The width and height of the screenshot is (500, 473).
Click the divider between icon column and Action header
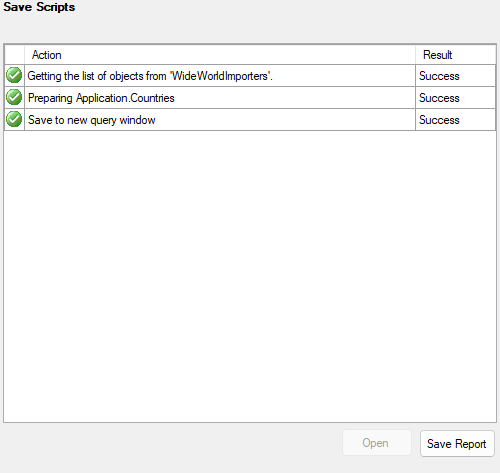[x=24, y=55]
